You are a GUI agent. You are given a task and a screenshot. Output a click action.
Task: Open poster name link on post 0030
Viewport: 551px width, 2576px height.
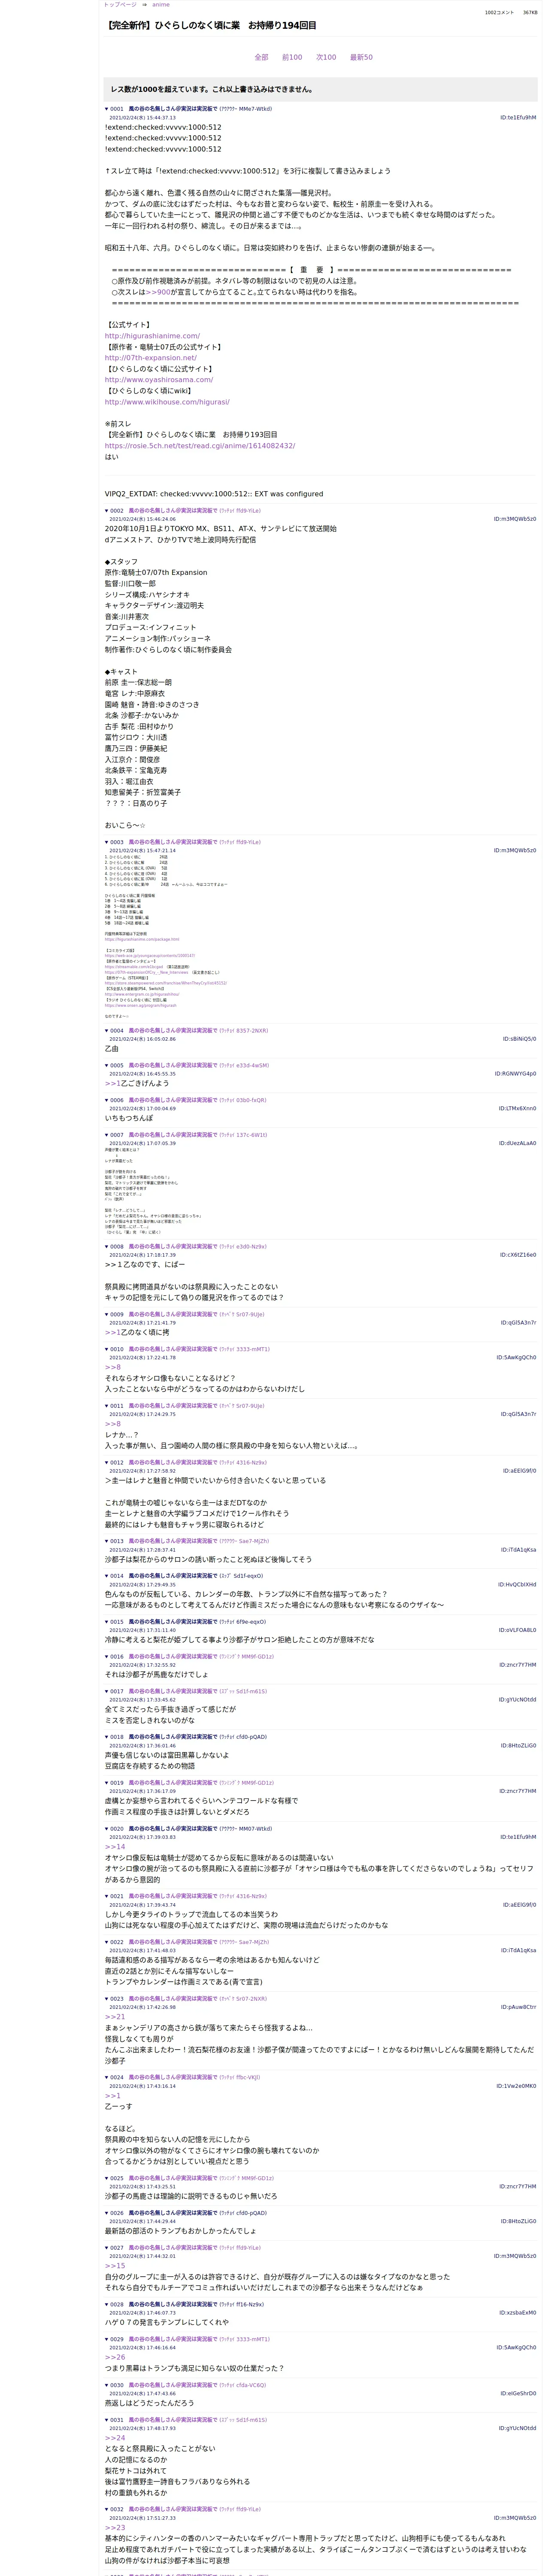(173, 2385)
